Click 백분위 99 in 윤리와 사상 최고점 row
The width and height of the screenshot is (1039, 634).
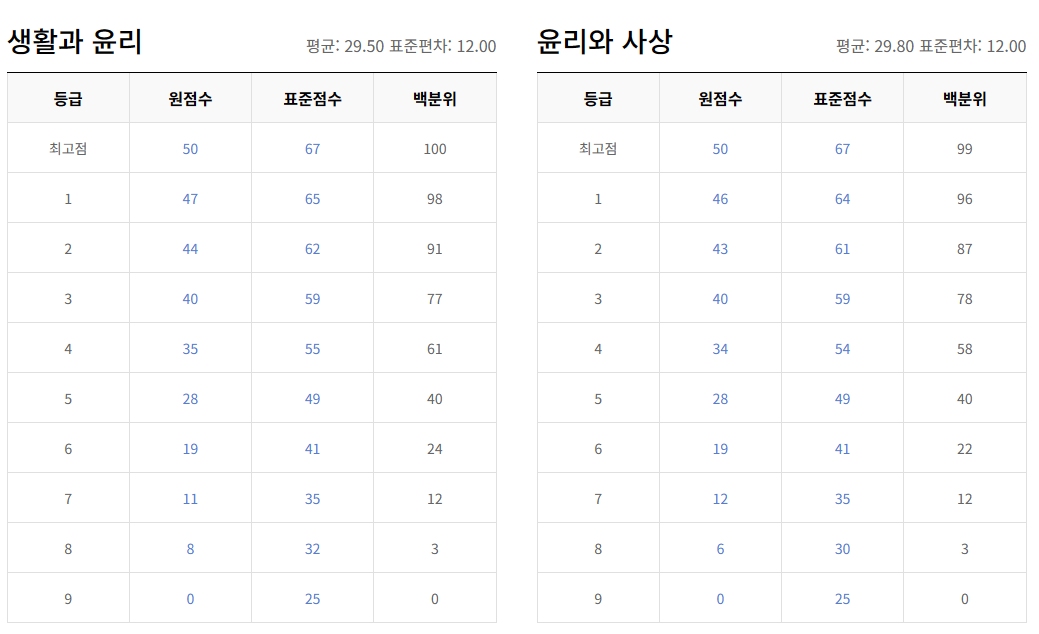point(965,149)
